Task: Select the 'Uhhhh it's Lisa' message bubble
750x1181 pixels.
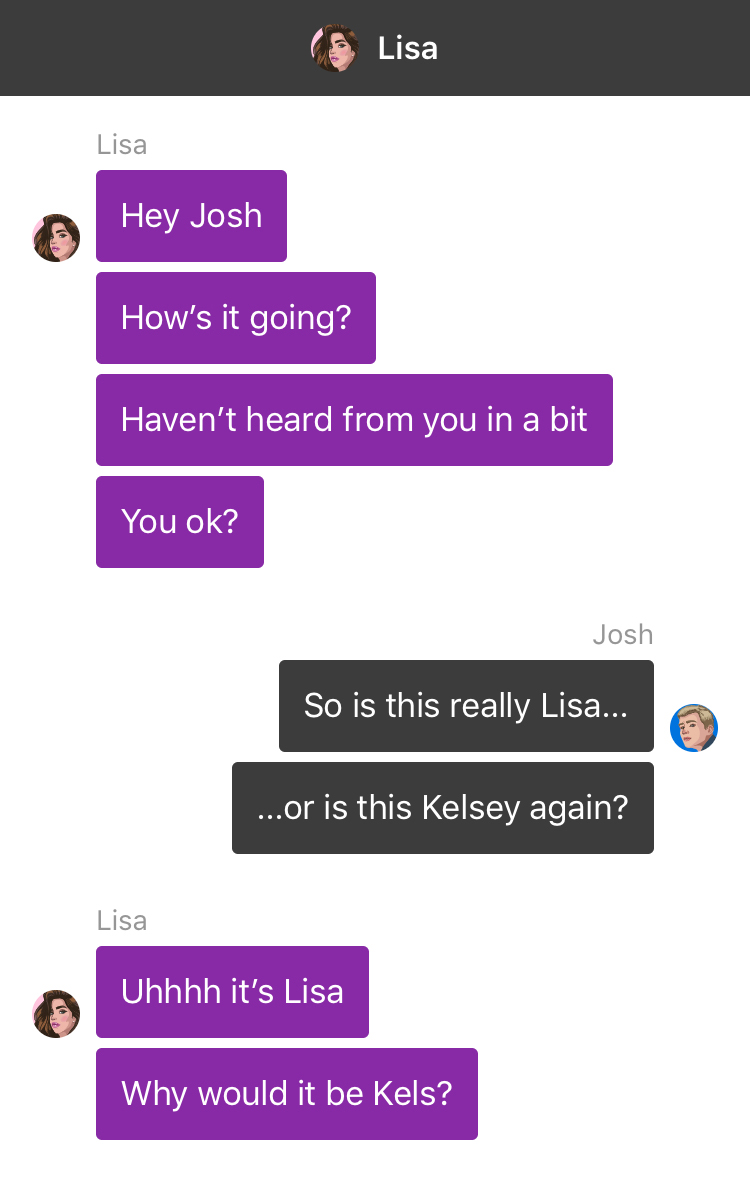Action: click(x=233, y=992)
